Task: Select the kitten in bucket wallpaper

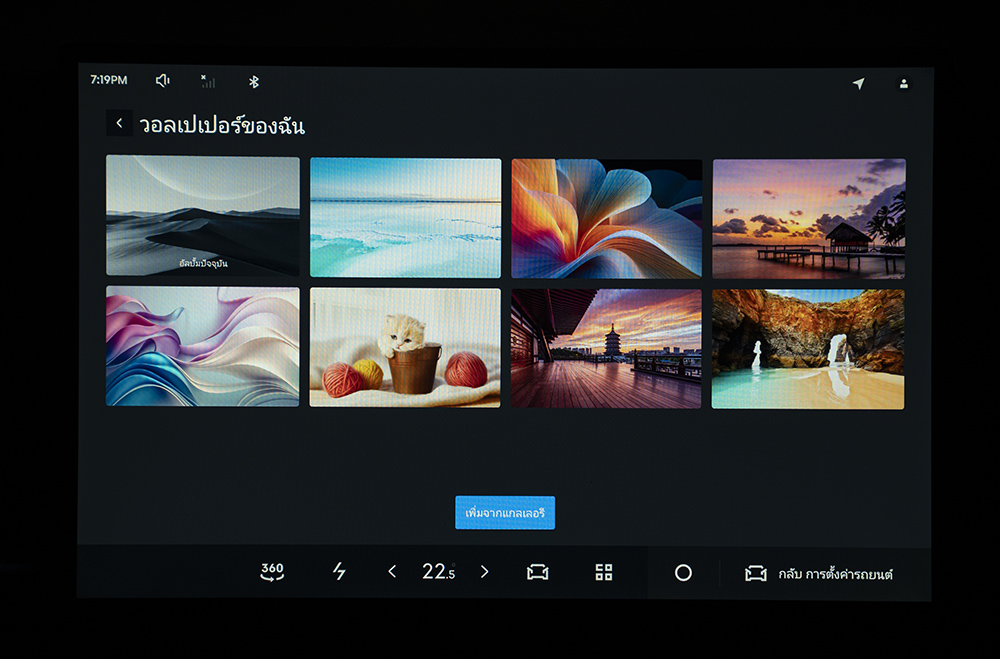Action: [x=405, y=348]
